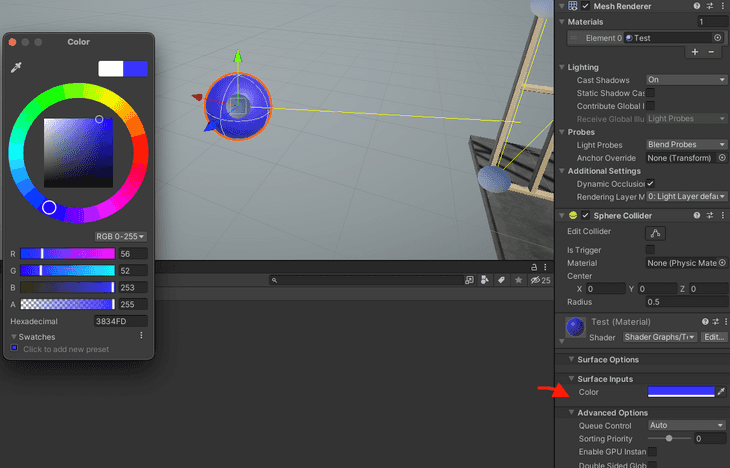Image resolution: width=730 pixels, height=468 pixels.
Task: Open the bottom panel three-dot menu
Action: [545, 267]
